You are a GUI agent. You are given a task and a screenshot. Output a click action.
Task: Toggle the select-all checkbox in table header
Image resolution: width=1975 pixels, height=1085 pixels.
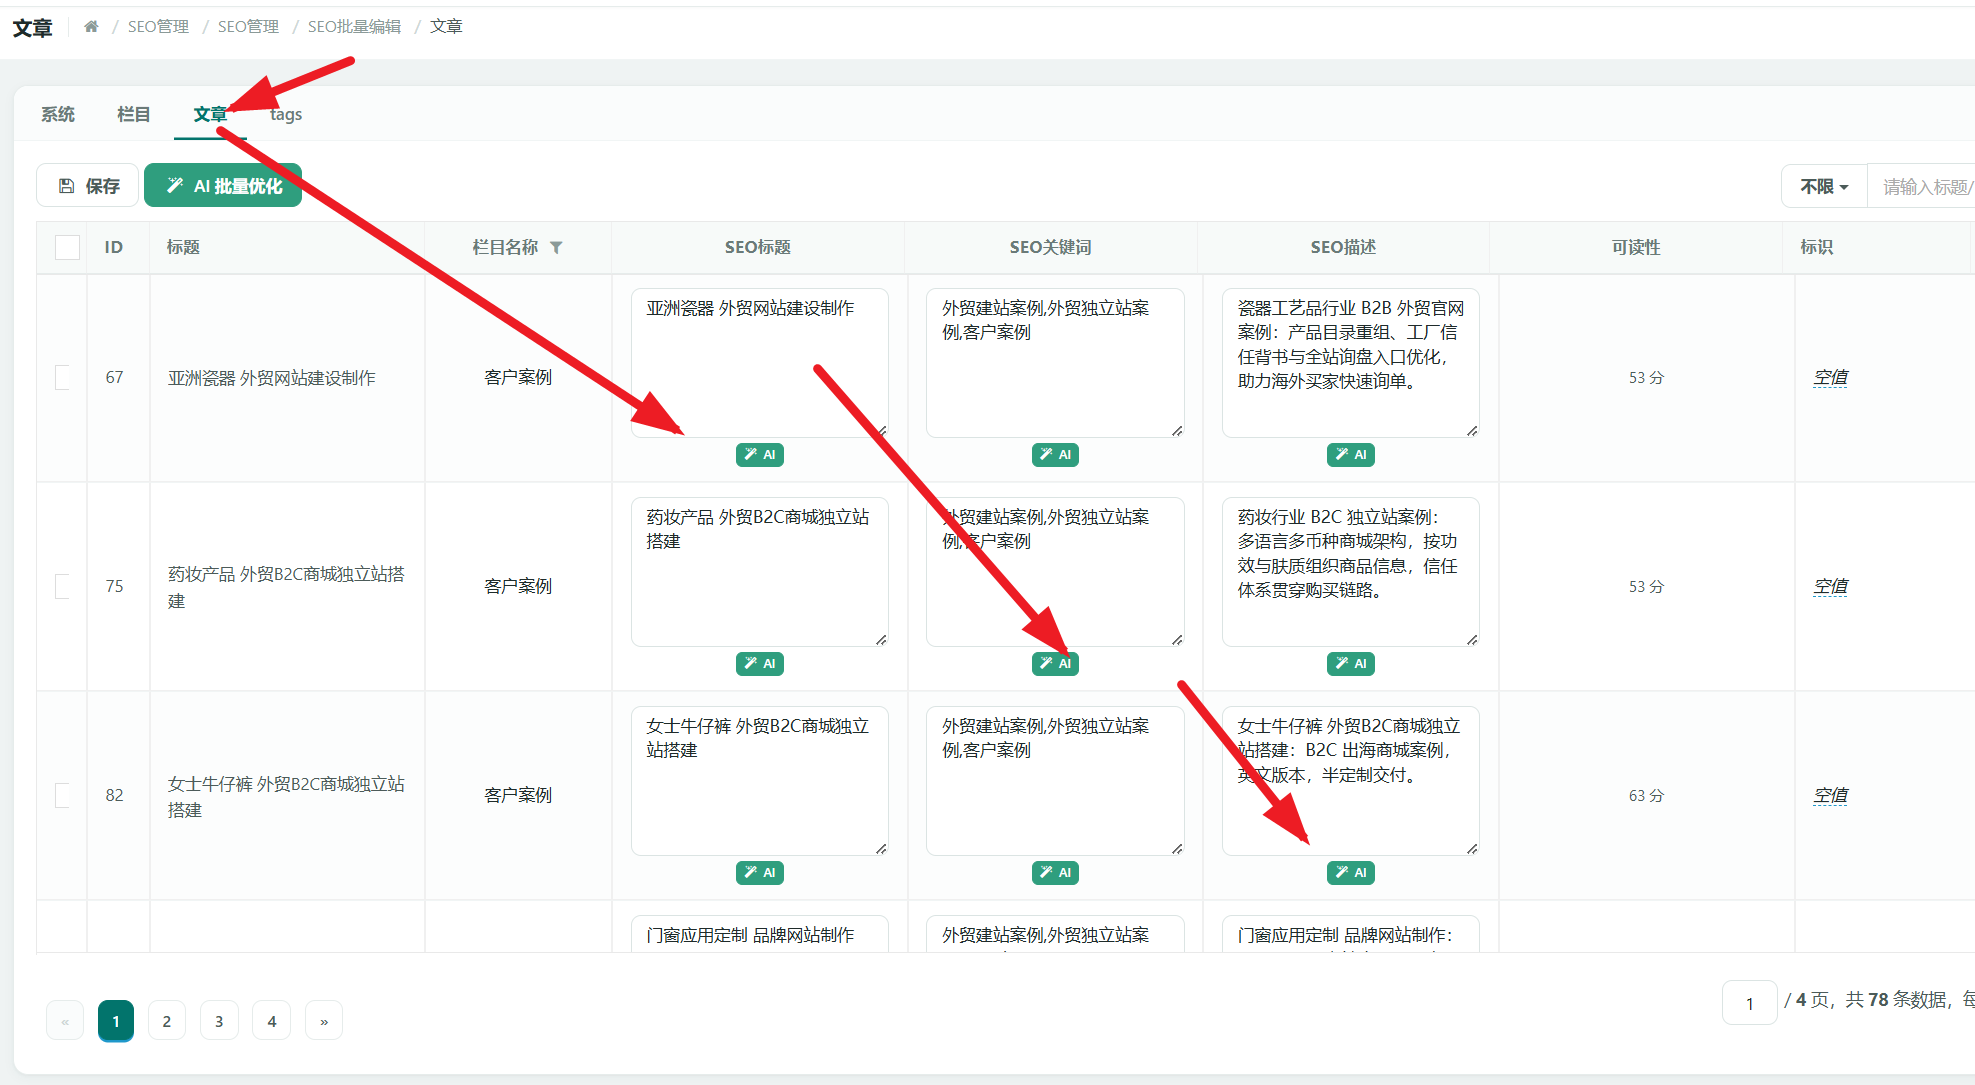67,247
